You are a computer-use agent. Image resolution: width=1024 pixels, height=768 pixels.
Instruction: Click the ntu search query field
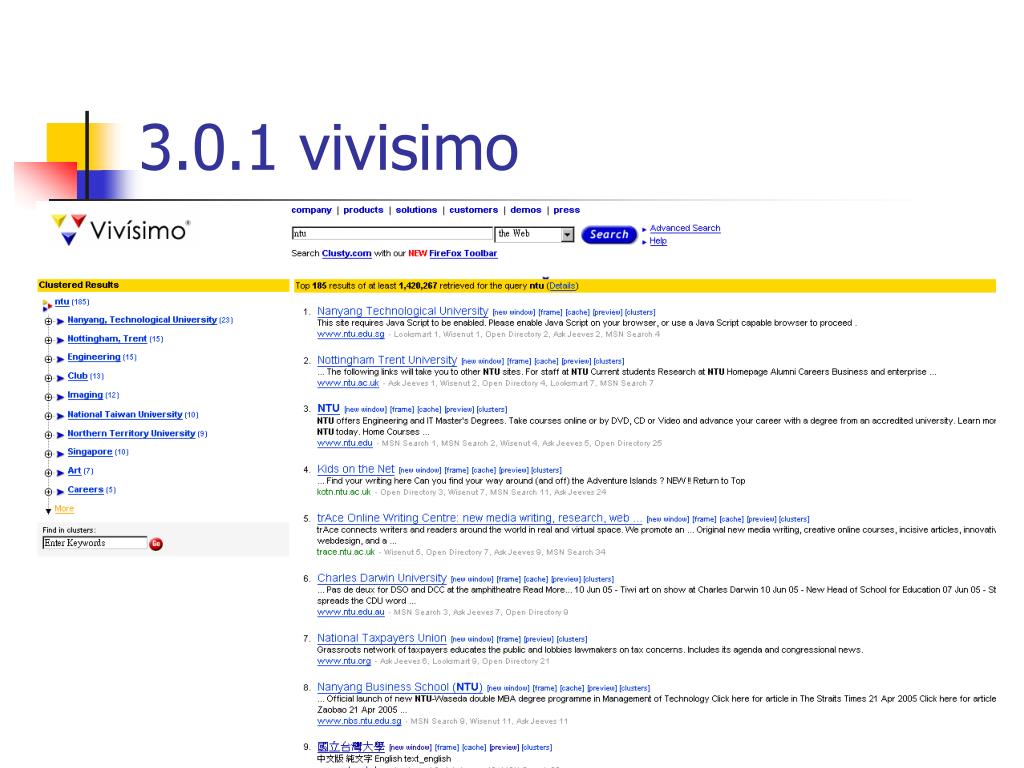[x=392, y=234]
